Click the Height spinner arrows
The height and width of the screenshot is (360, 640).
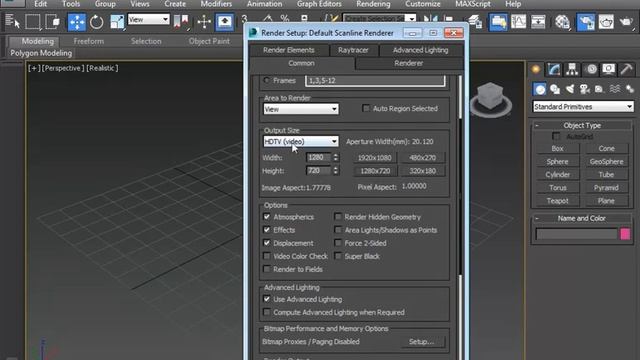pyautogui.click(x=336, y=171)
